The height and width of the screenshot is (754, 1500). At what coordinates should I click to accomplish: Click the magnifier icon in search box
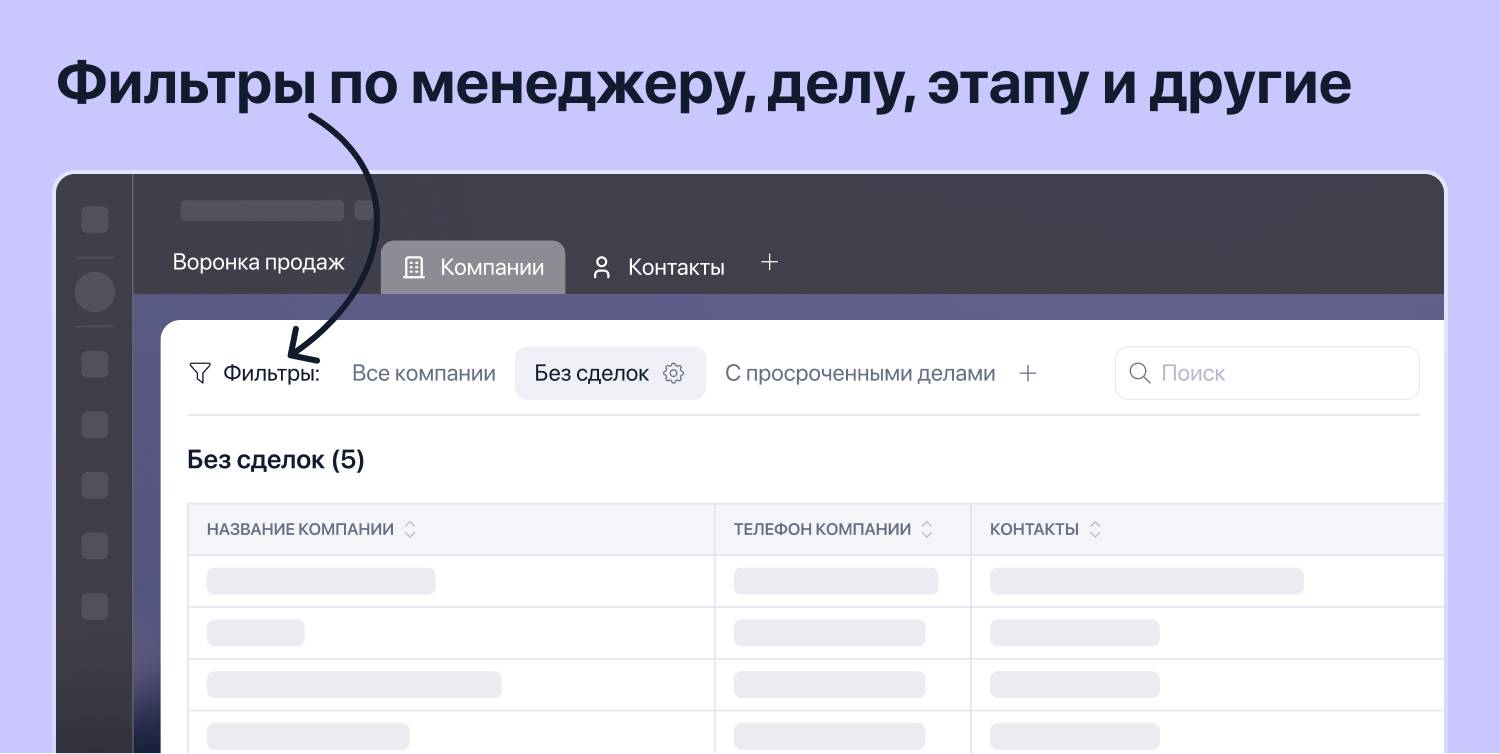[x=1139, y=374]
